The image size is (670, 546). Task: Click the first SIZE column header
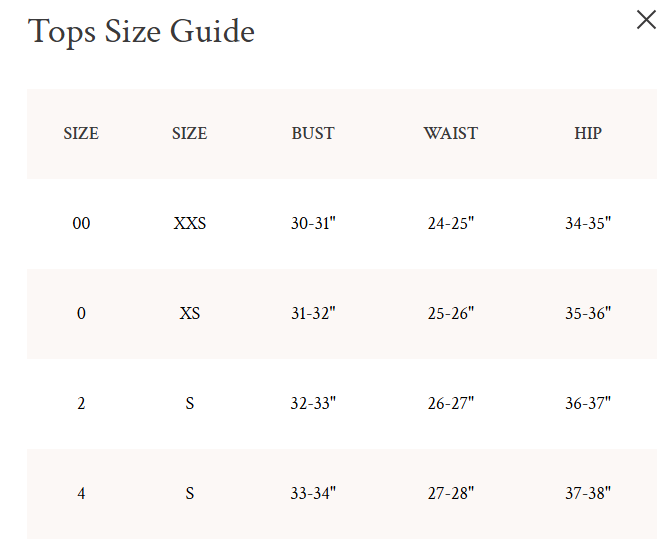pyautogui.click(x=81, y=133)
